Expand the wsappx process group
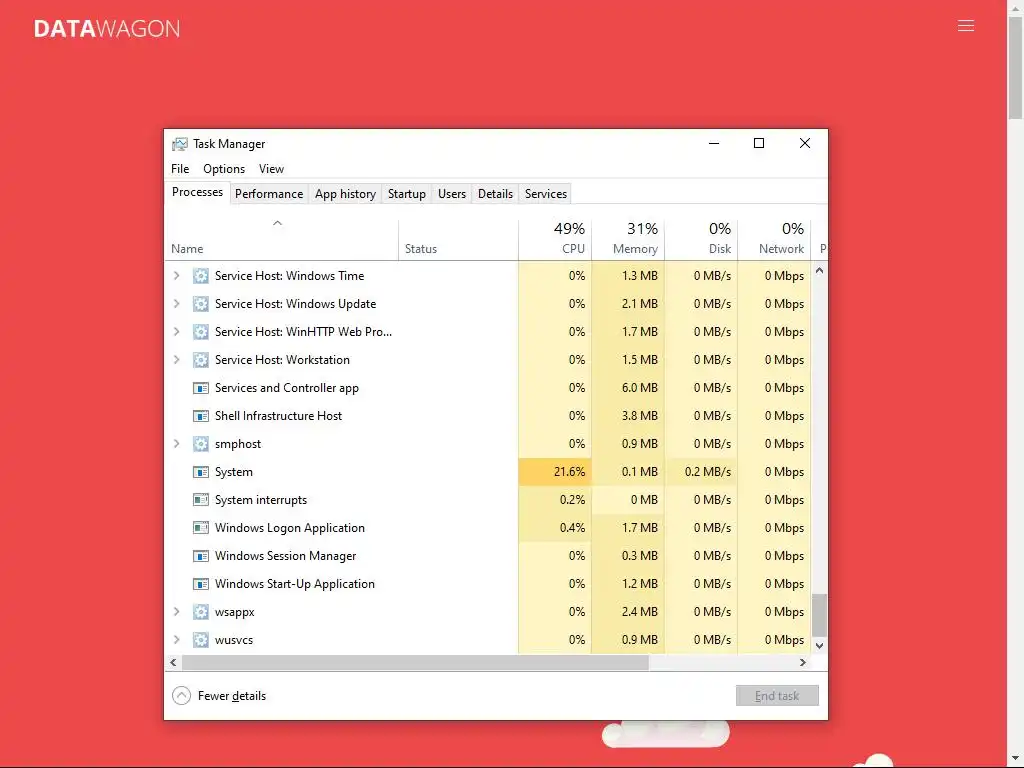The width and height of the screenshot is (1024, 768). click(176, 612)
